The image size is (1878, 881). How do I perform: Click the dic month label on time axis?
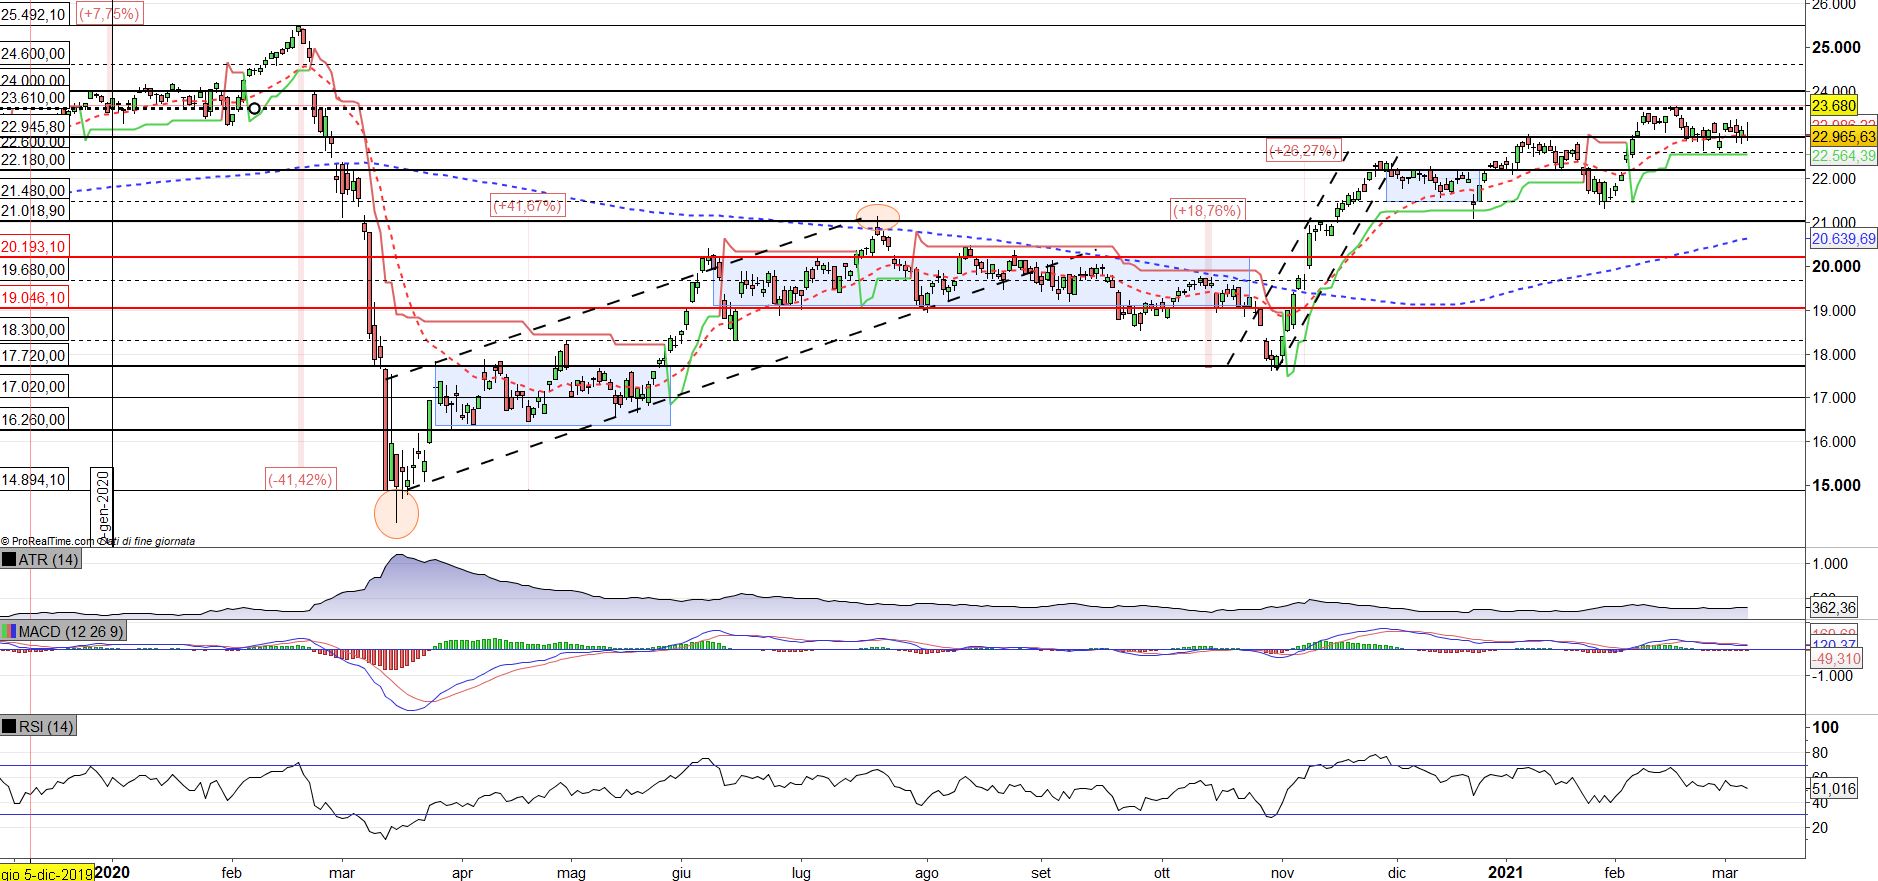tap(1397, 873)
